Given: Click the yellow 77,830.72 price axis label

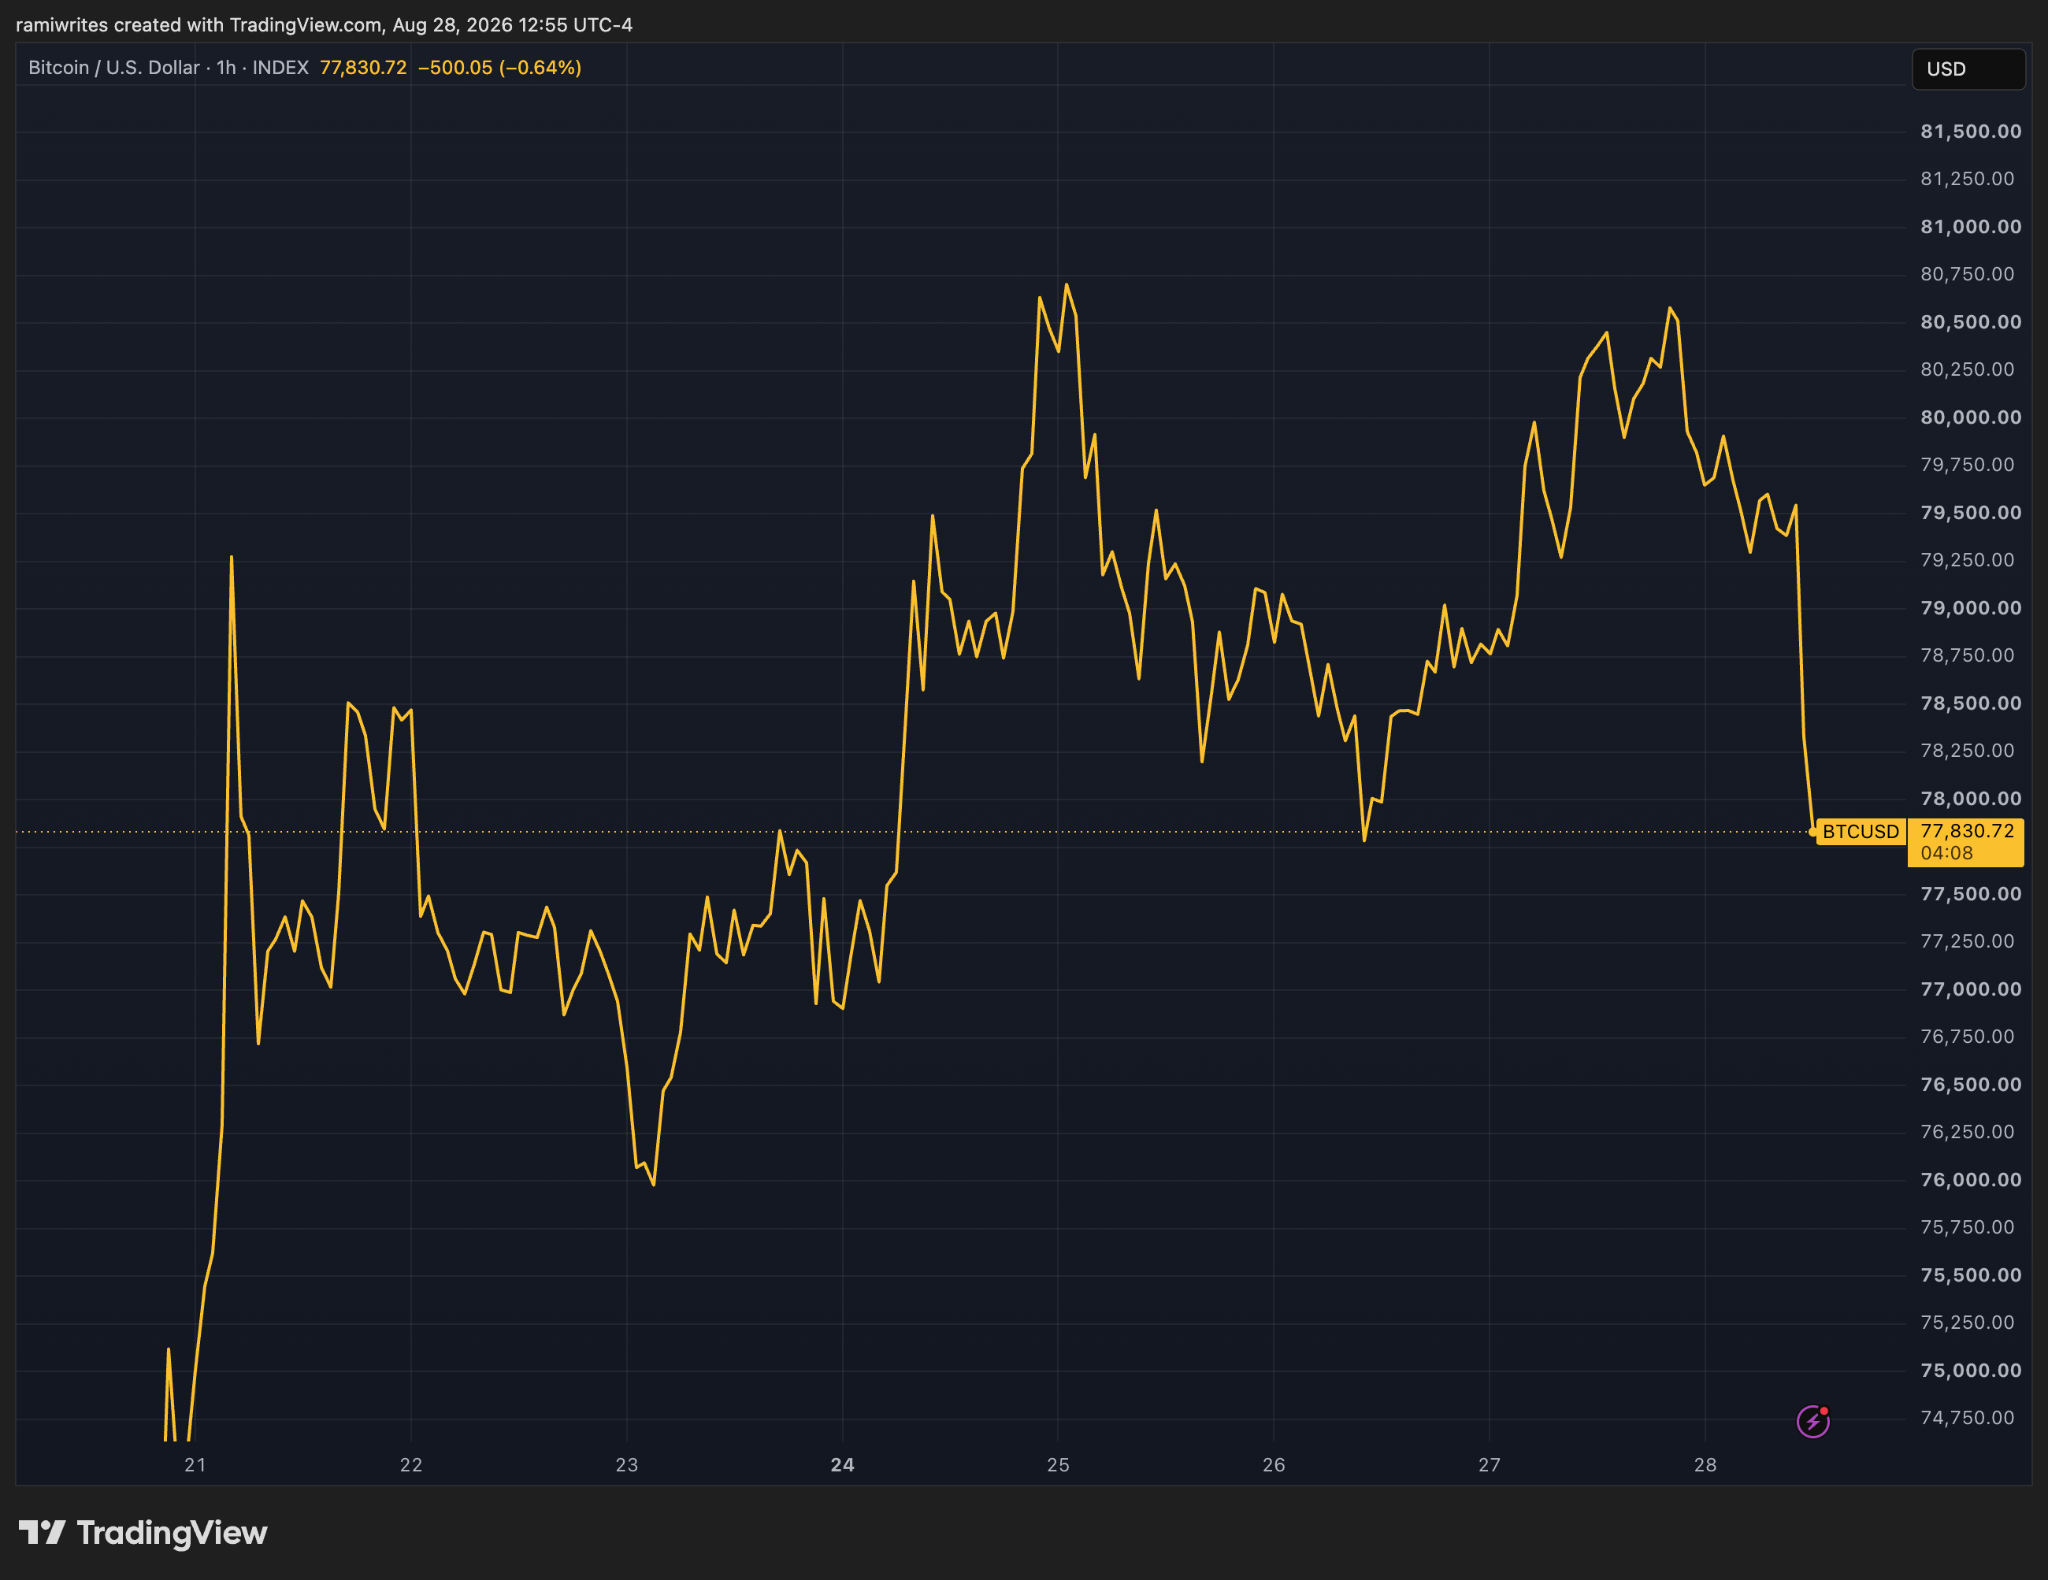Looking at the screenshot, I should tap(1966, 842).
